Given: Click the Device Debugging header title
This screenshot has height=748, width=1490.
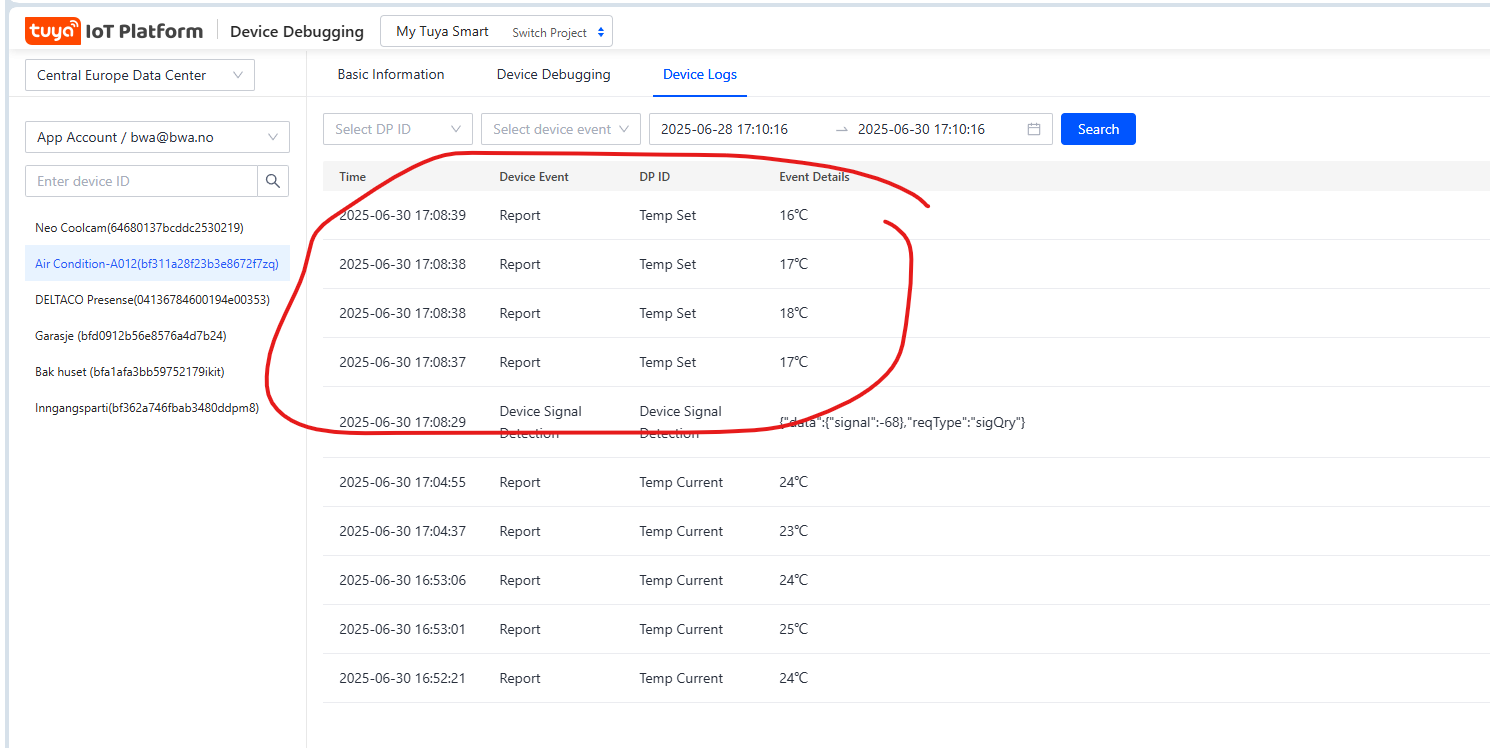Looking at the screenshot, I should tap(297, 31).
